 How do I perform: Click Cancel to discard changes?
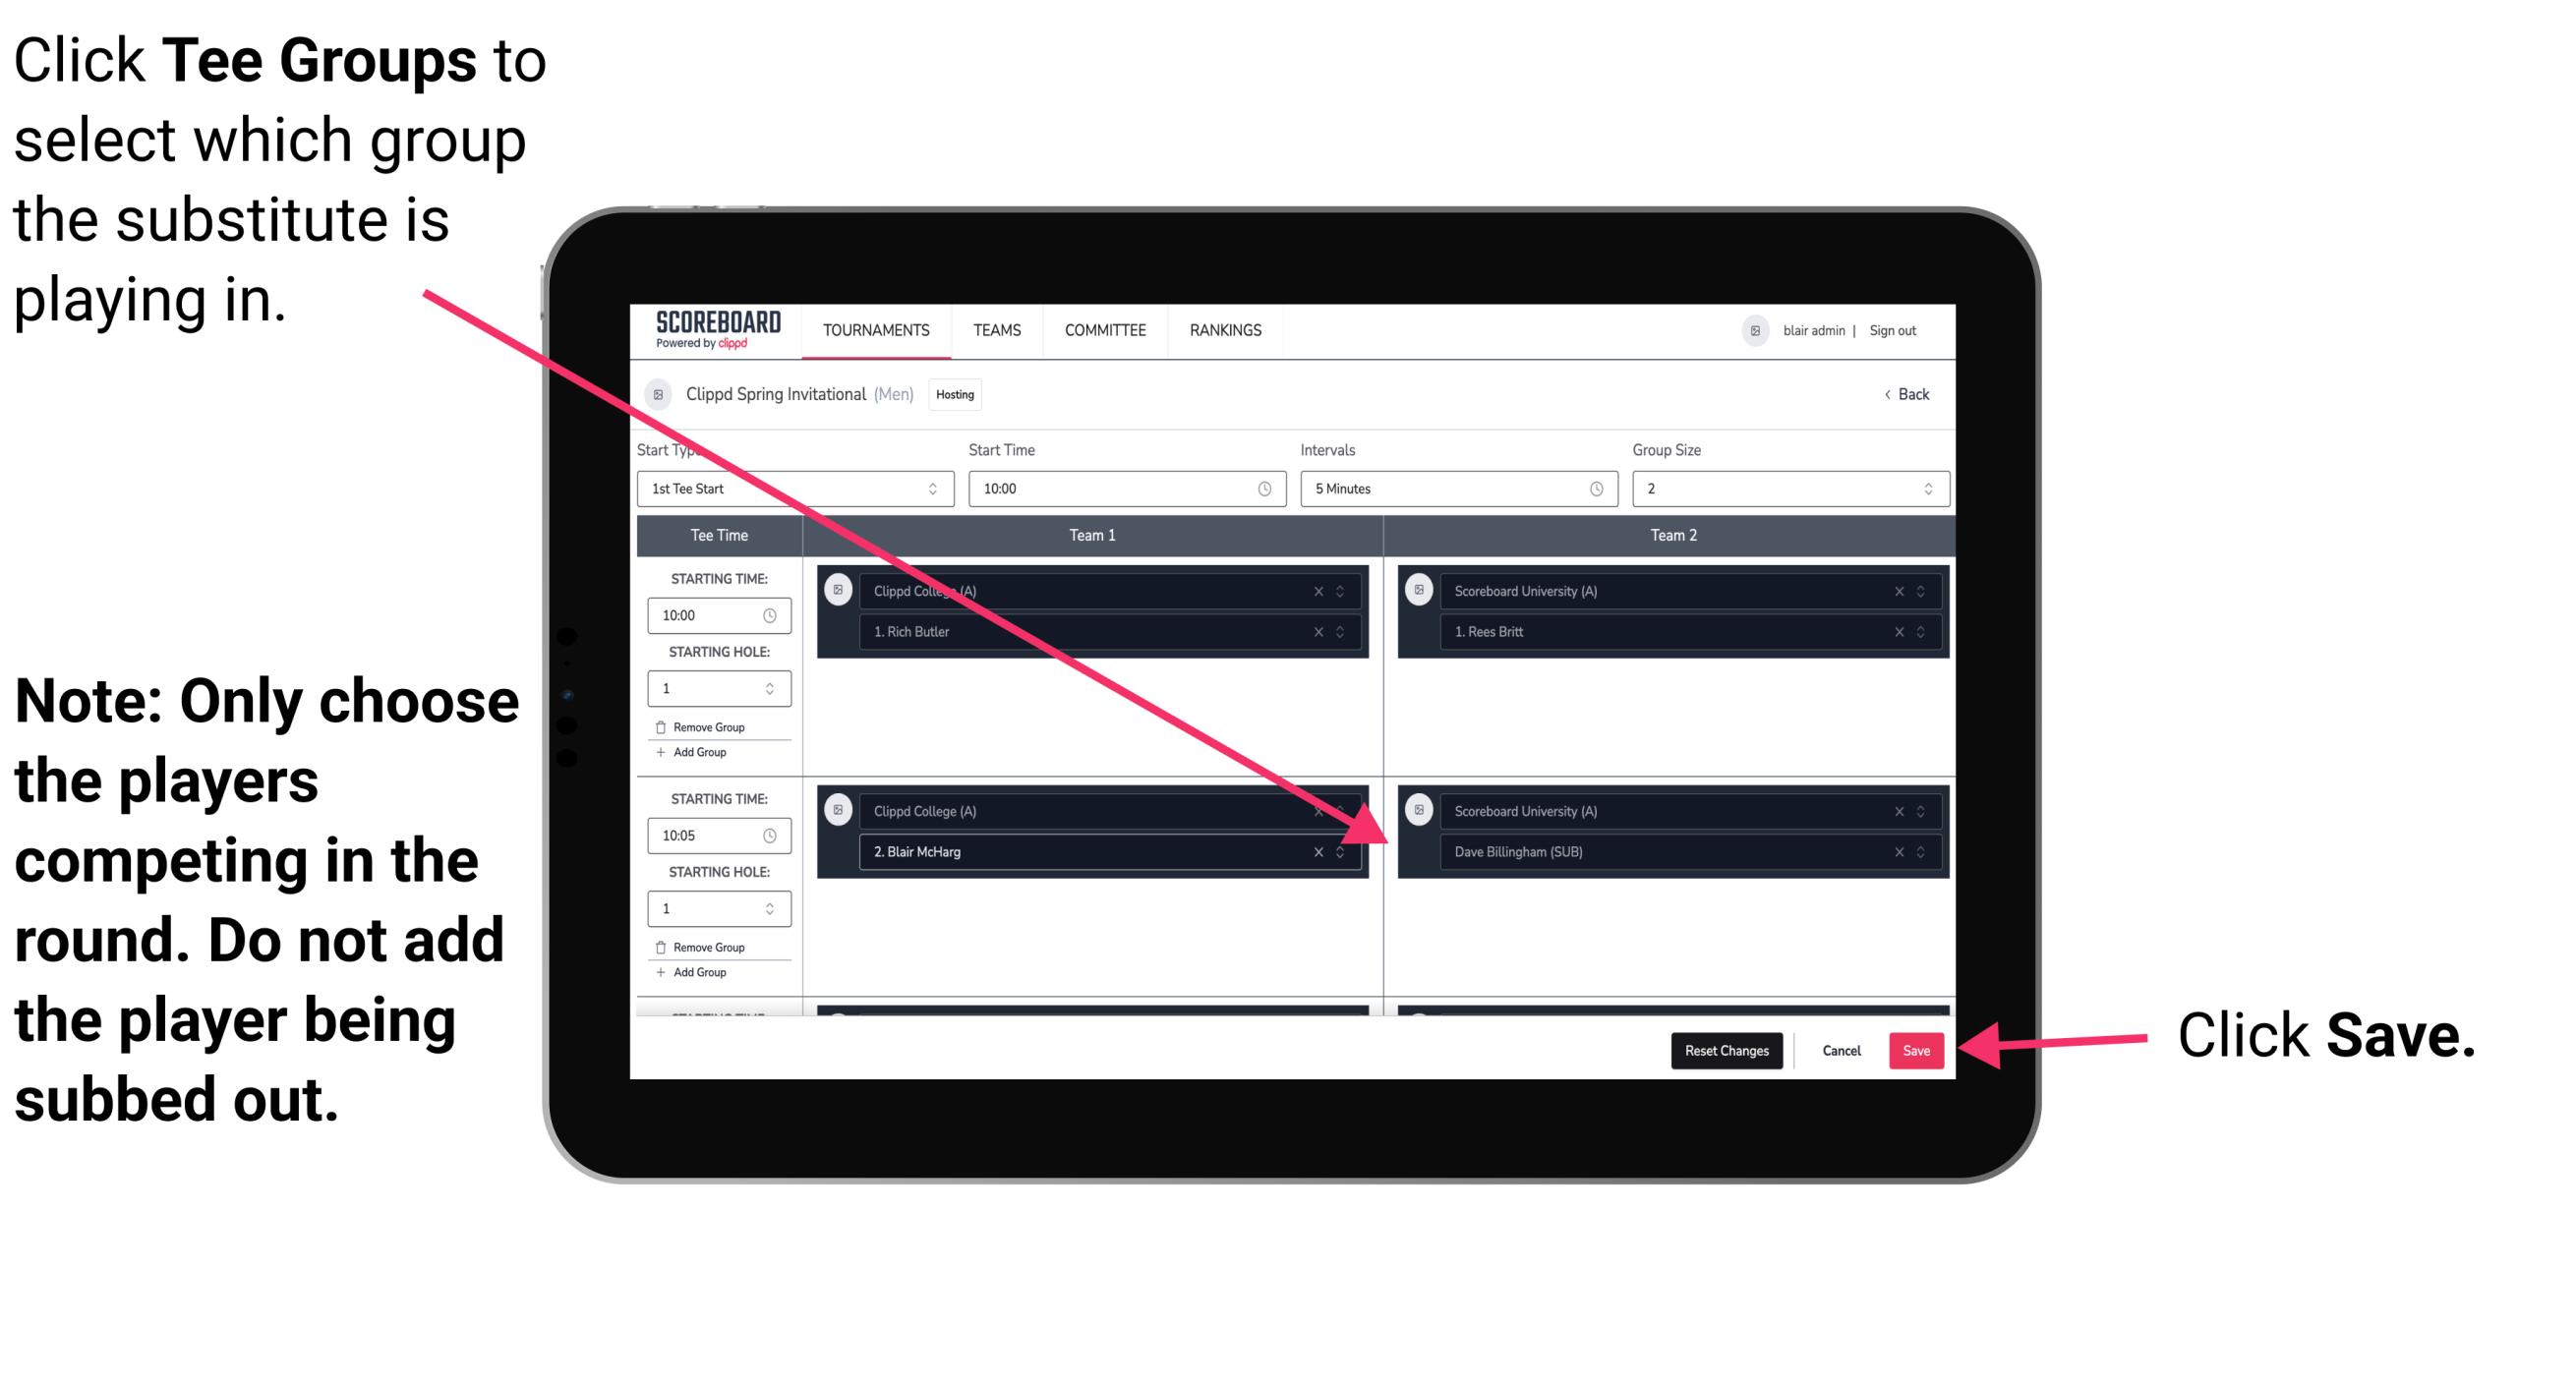click(1843, 1051)
